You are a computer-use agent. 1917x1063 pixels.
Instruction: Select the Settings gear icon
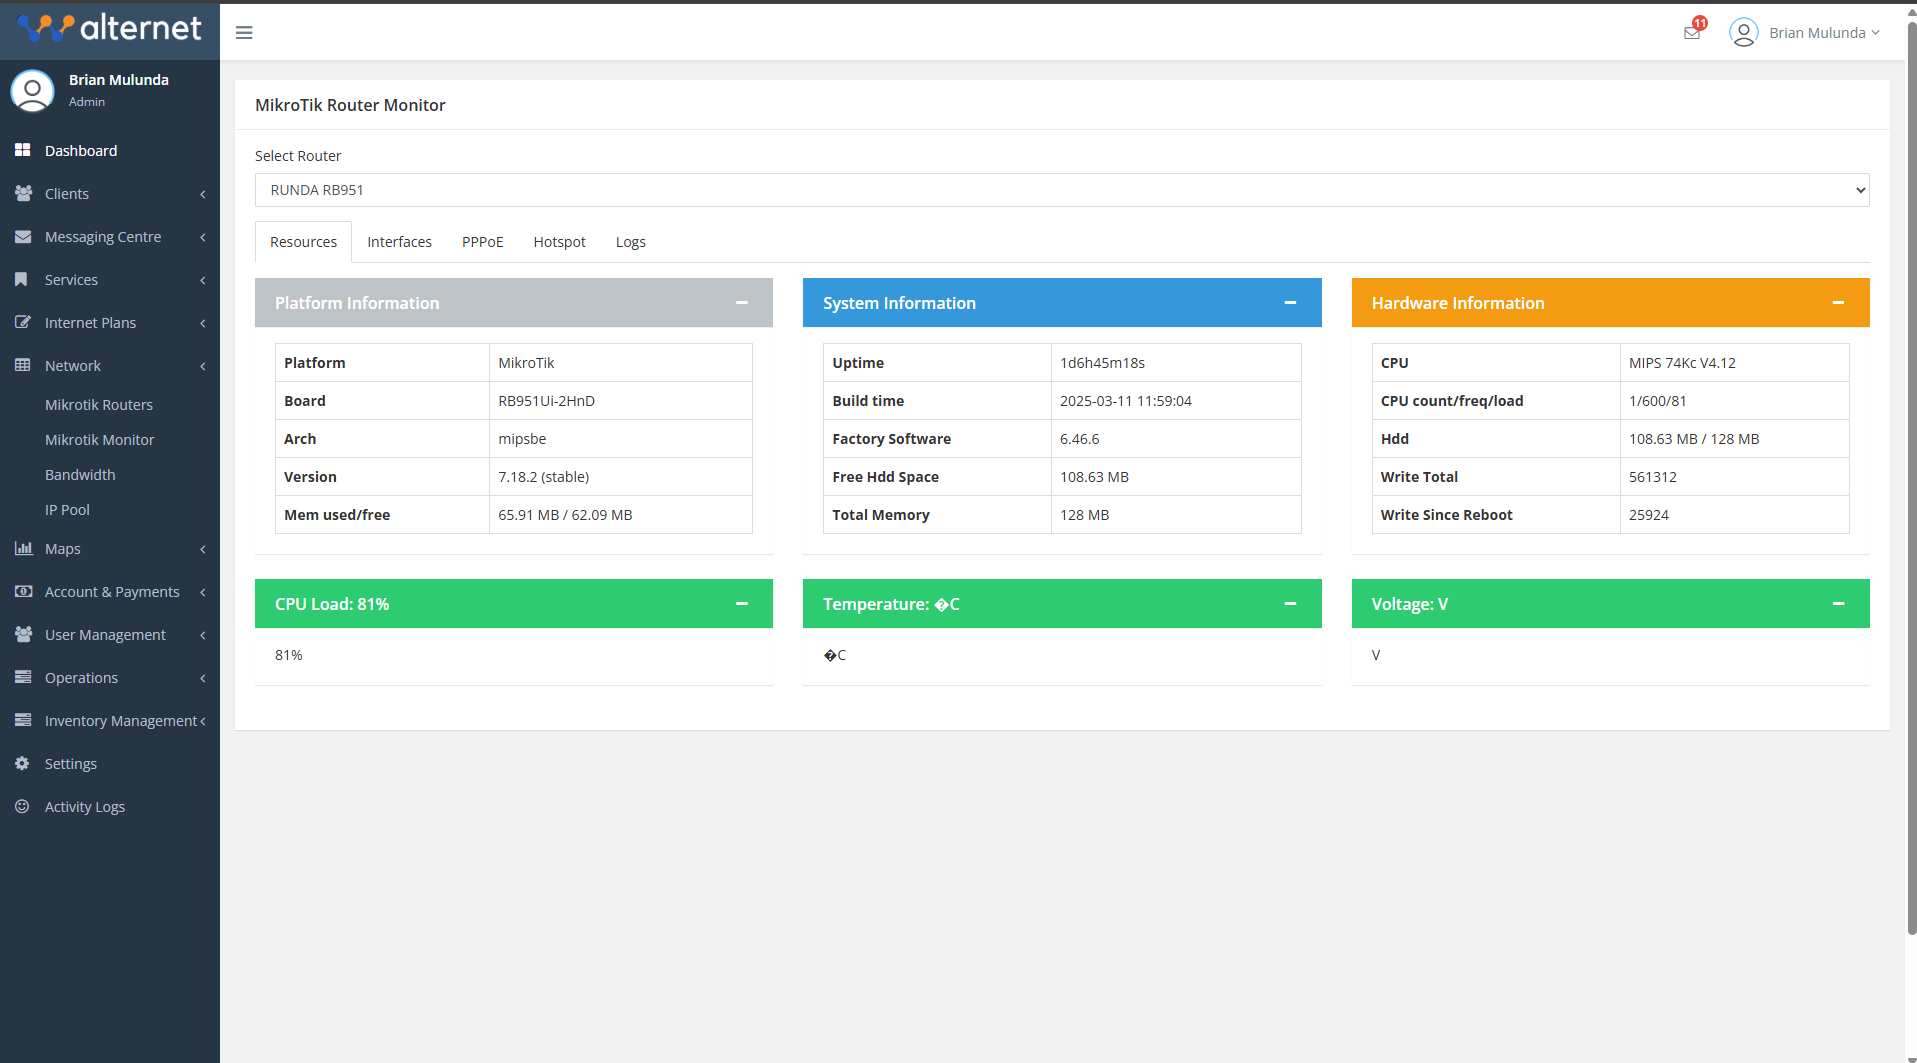click(22, 763)
